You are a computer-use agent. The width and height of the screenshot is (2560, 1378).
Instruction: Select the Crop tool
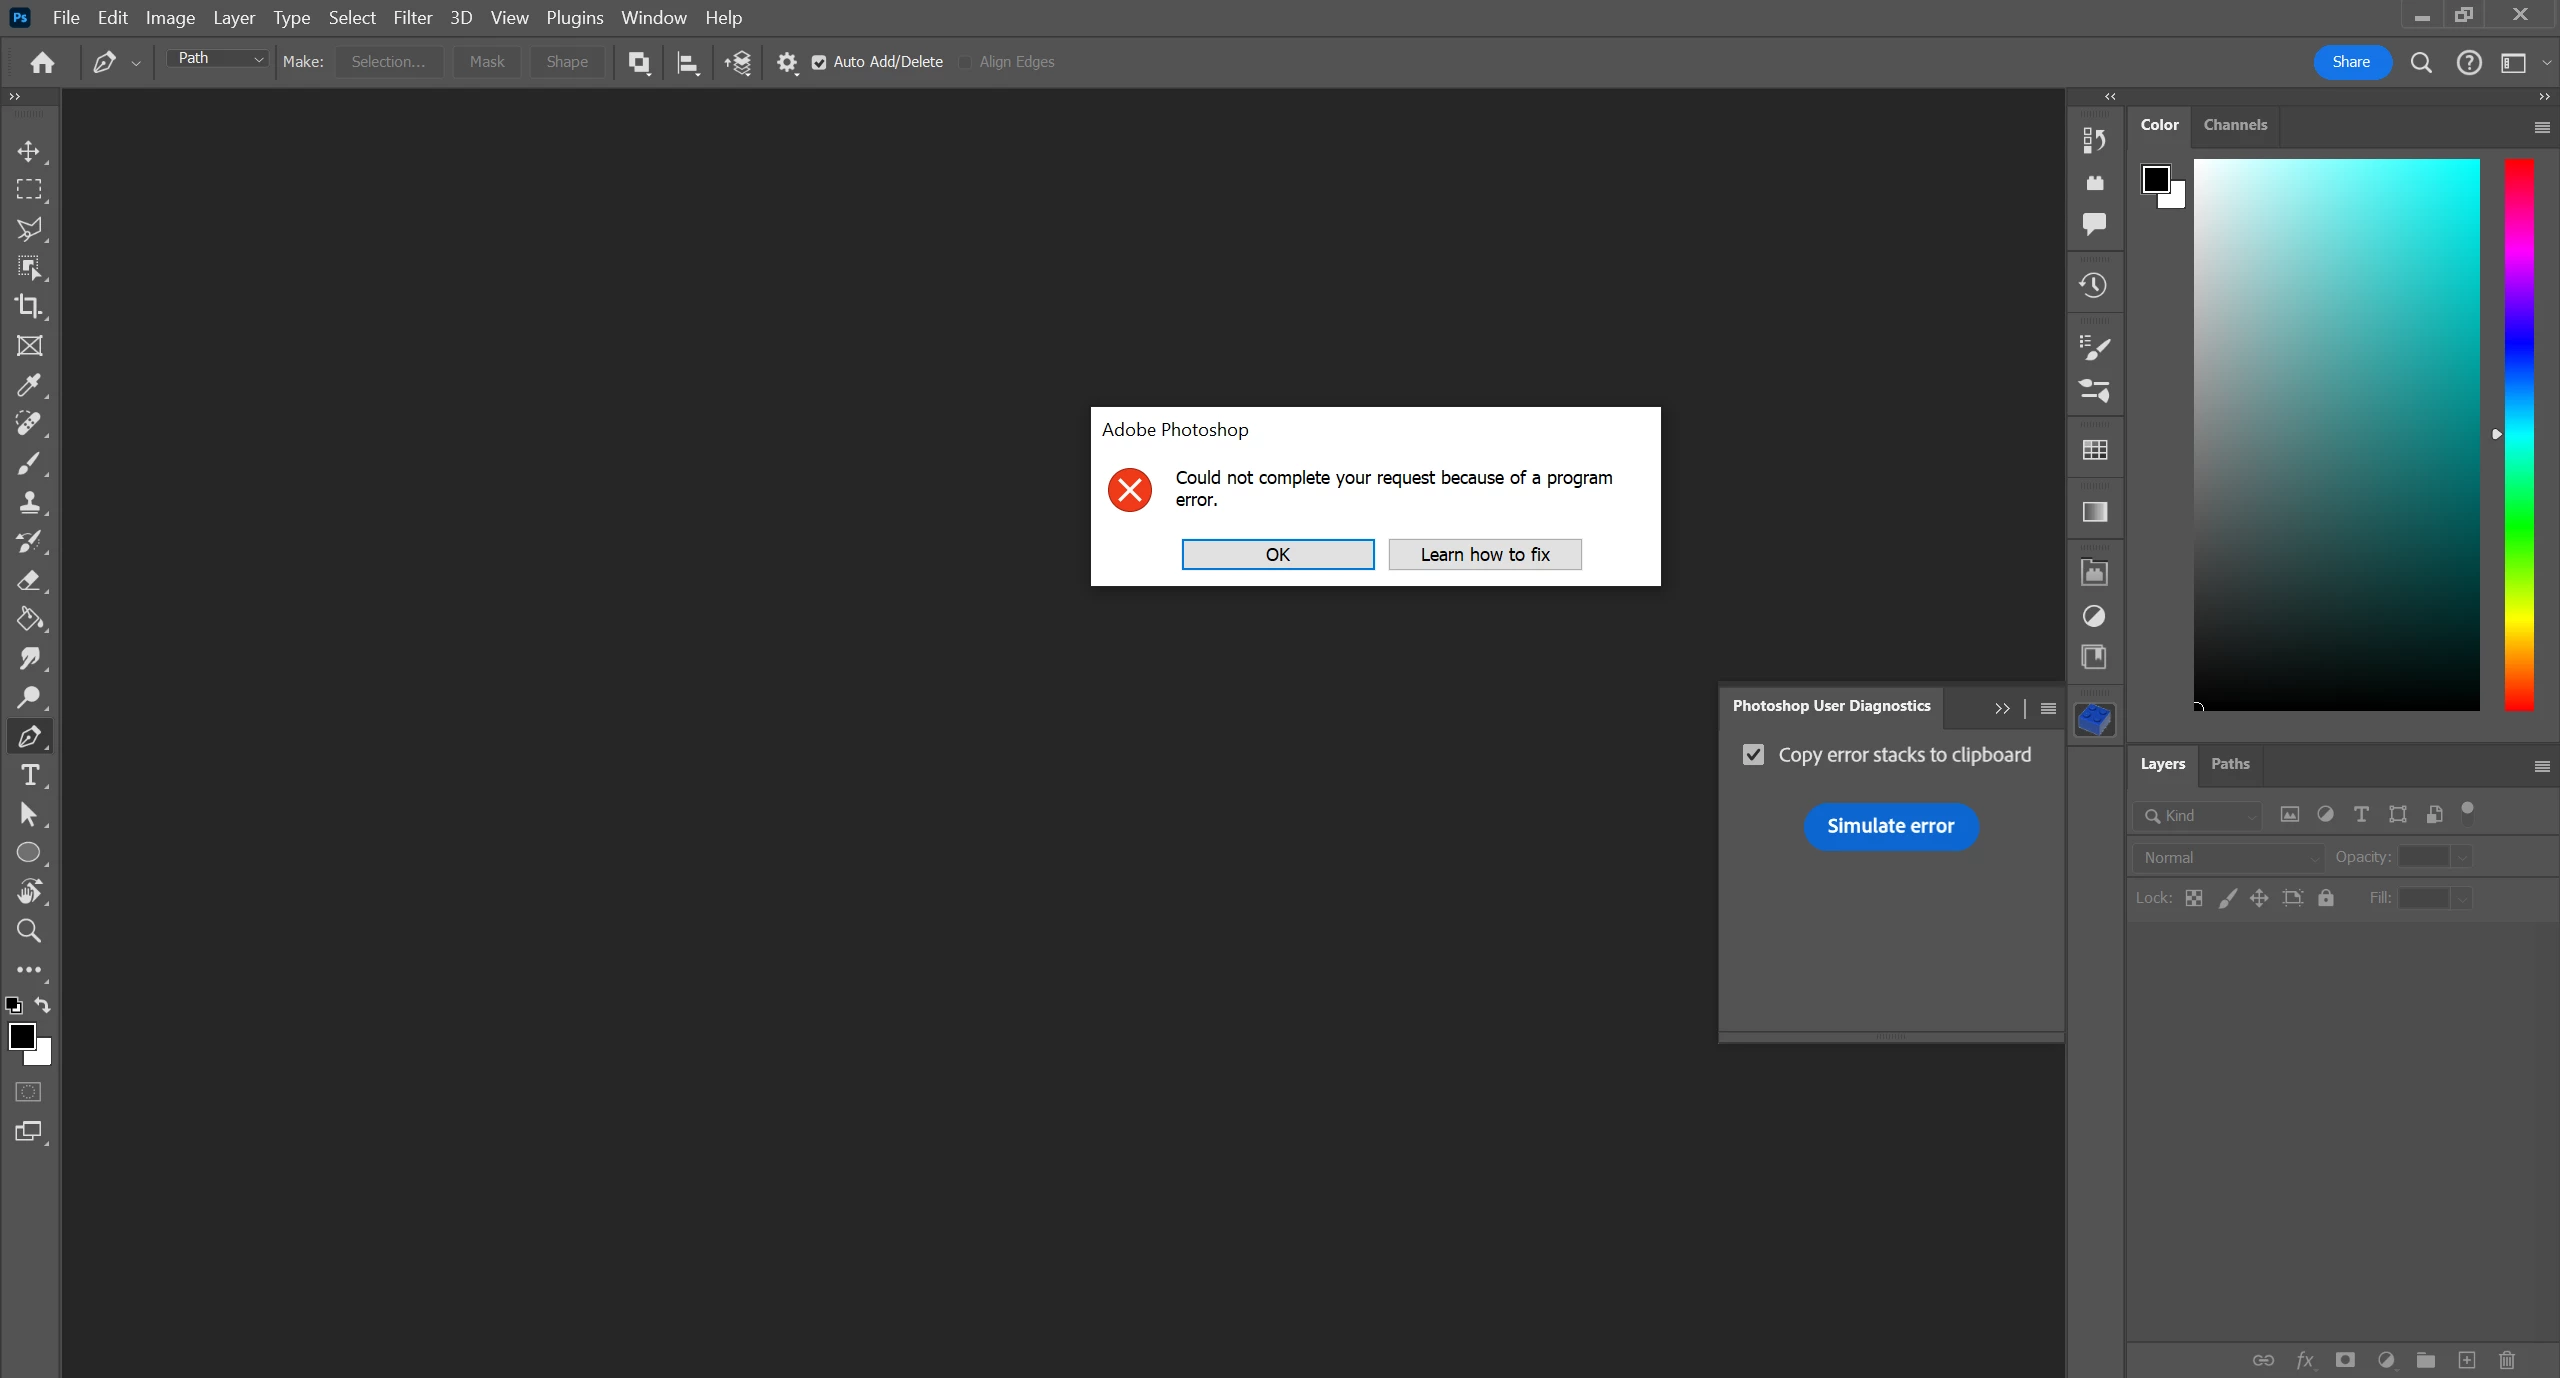28,306
